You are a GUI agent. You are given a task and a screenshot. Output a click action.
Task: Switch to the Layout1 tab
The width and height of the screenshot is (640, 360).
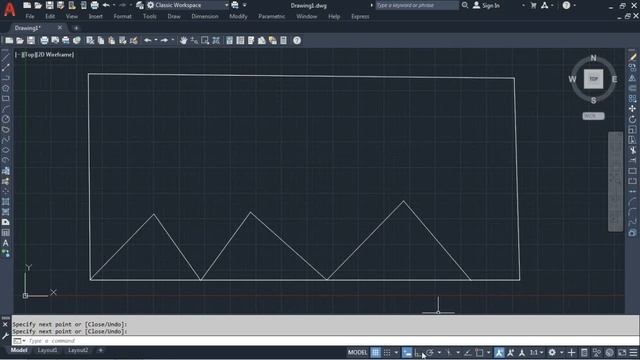point(47,351)
